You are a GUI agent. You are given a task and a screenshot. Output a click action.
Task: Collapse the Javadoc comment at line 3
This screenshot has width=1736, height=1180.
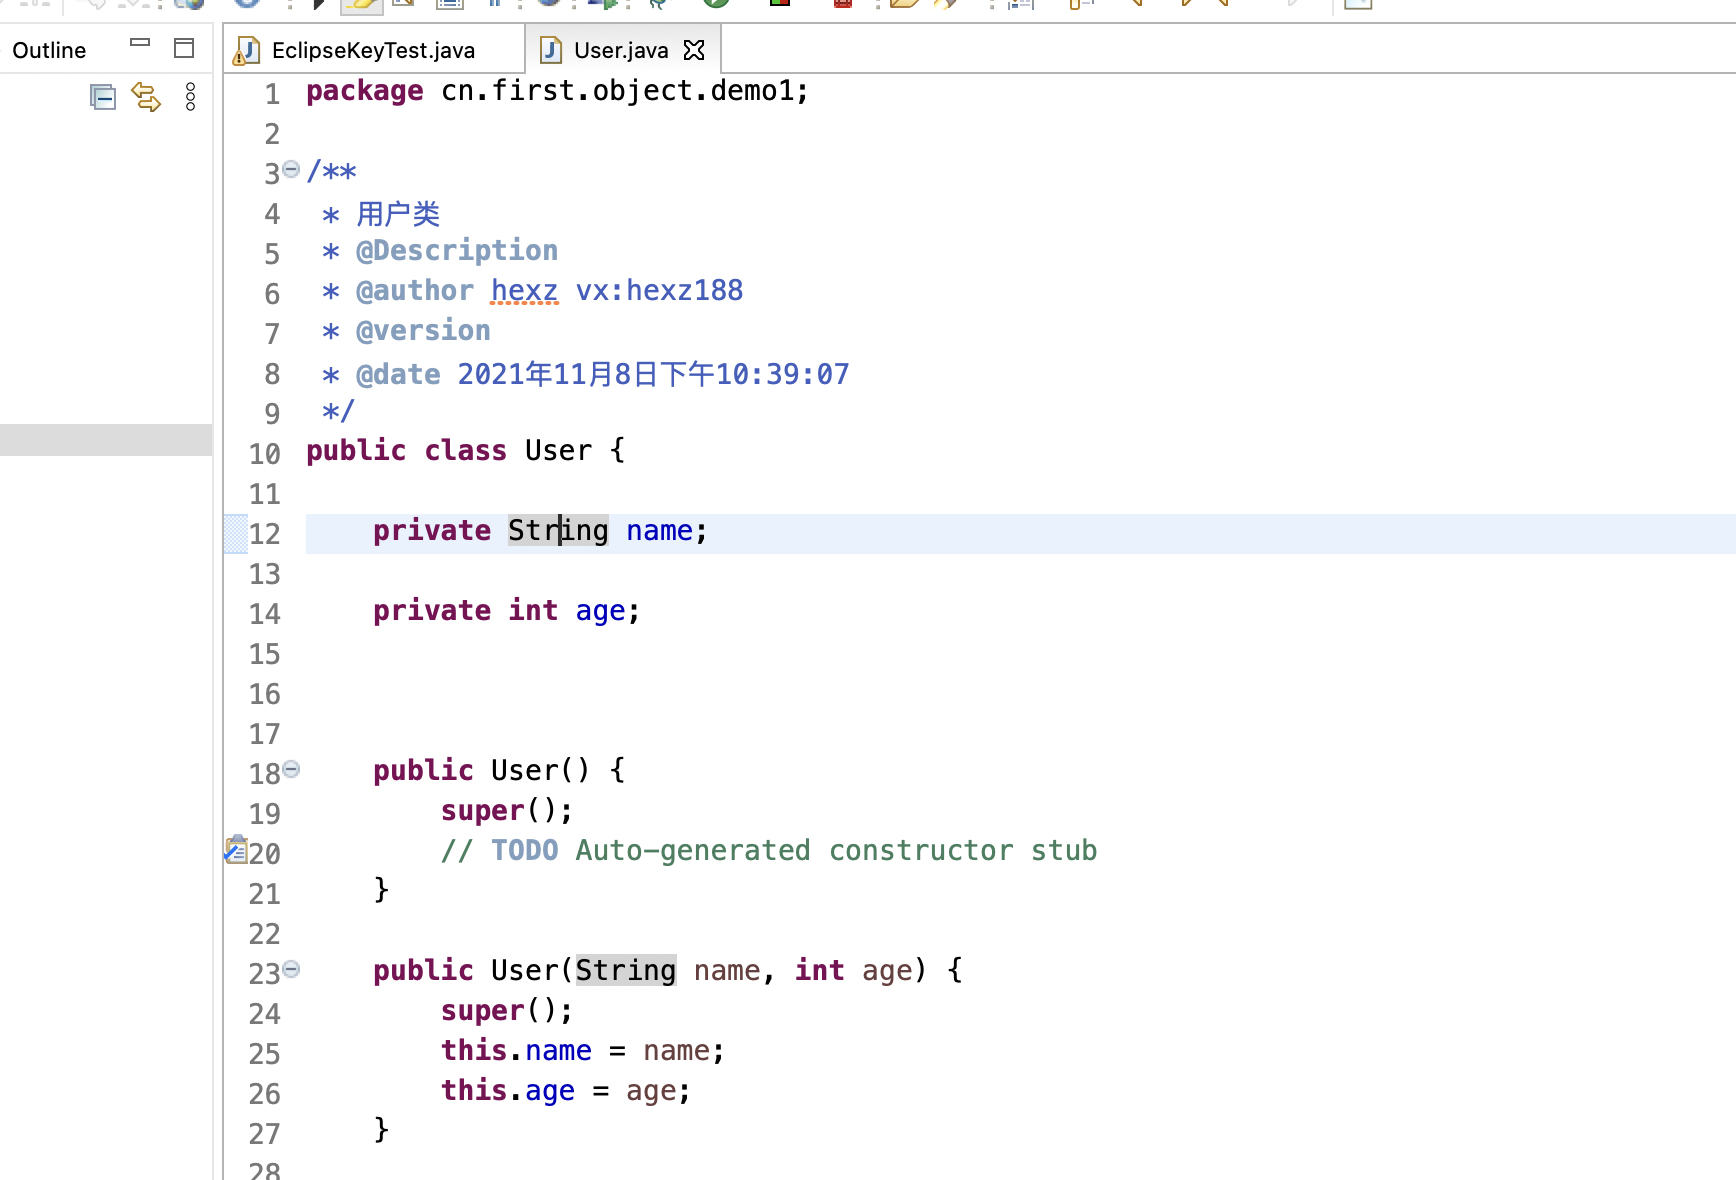pyautogui.click(x=291, y=169)
